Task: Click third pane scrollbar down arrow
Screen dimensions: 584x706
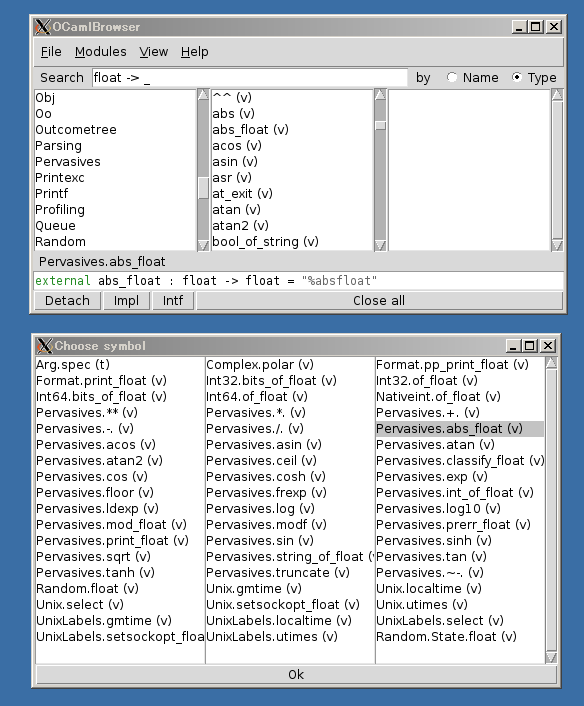Action: 557,245
